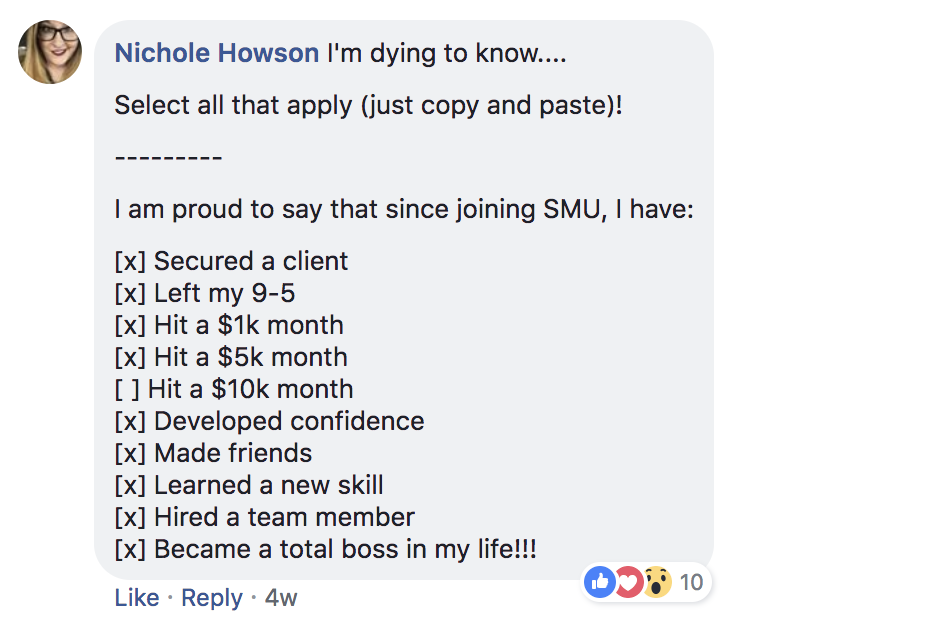Click the [x] before Learned a new skill
Image resolution: width=950 pixels, height=630 pixels.
click(130, 485)
